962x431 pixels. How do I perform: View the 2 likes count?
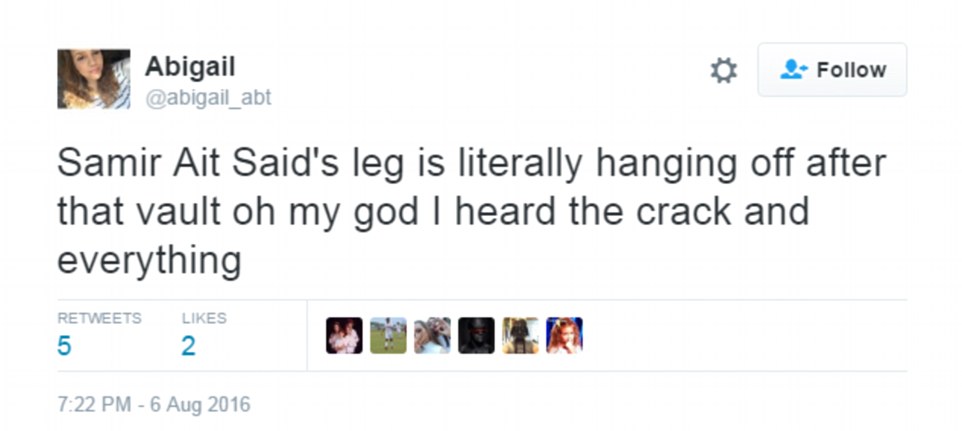click(x=188, y=346)
